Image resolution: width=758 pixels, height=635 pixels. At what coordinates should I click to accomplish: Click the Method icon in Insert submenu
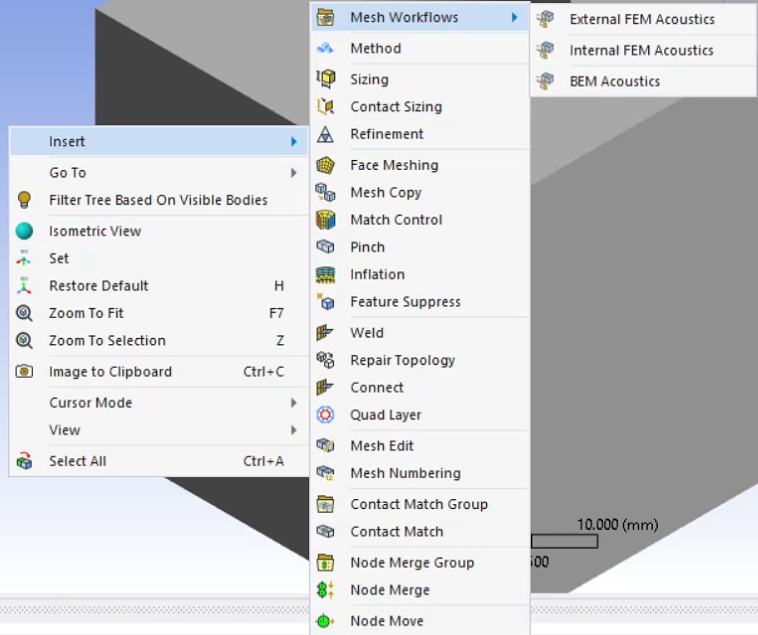coord(325,48)
